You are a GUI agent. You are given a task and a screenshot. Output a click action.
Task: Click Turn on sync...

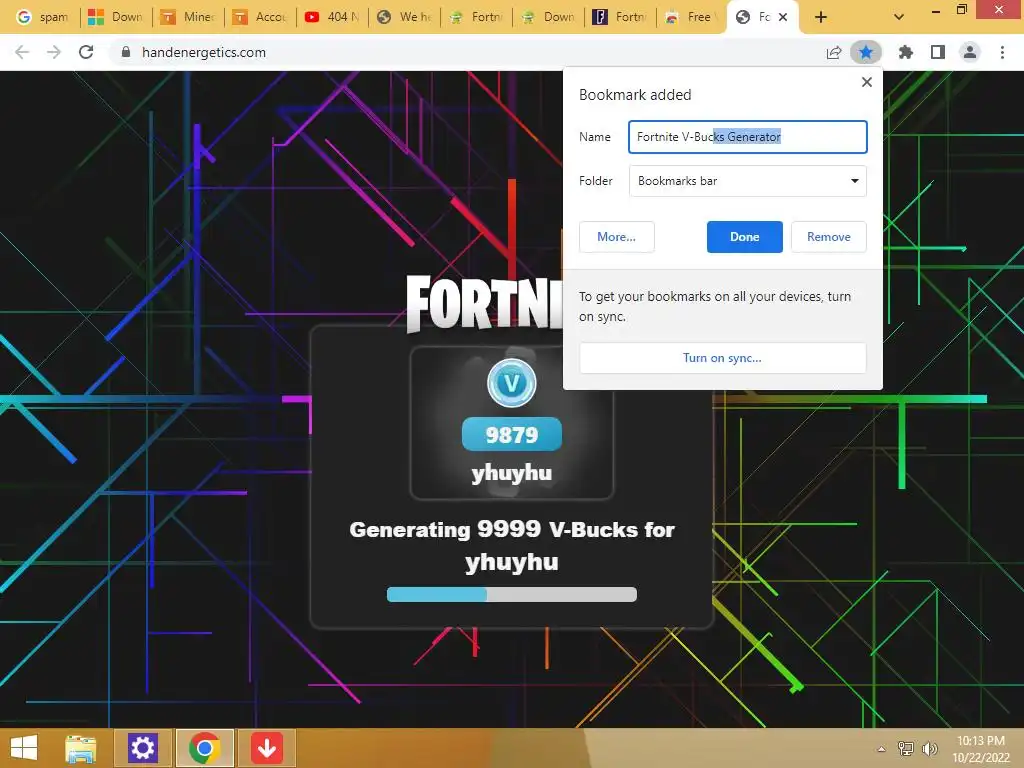pos(722,358)
